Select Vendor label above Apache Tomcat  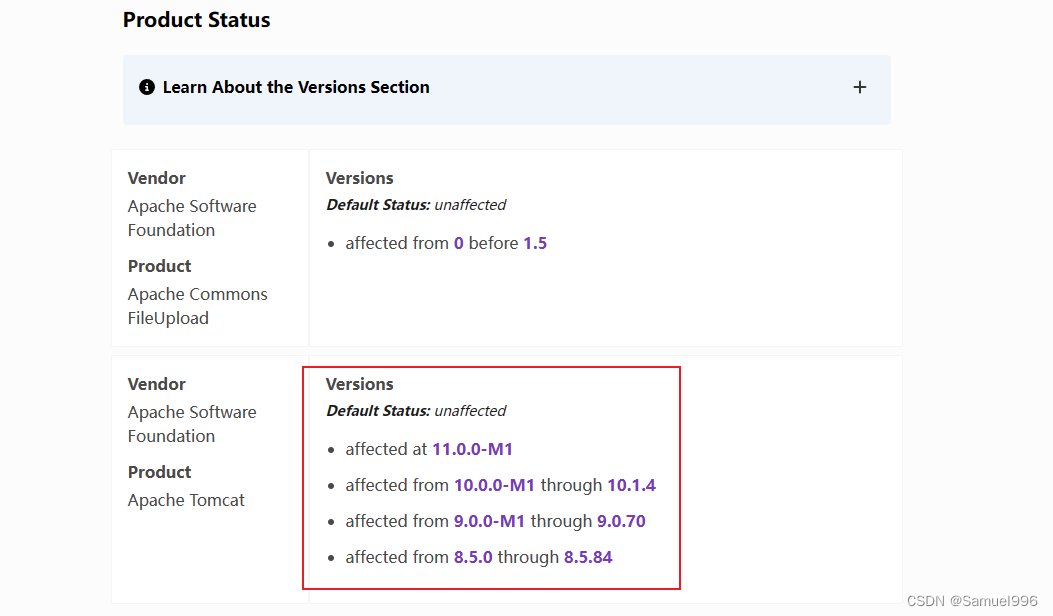156,384
